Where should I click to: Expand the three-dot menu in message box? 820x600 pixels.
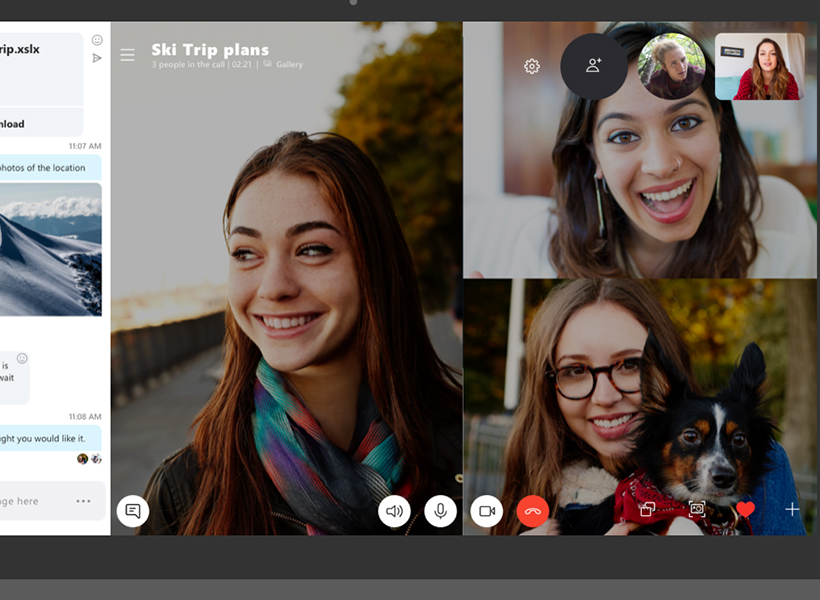coord(83,501)
